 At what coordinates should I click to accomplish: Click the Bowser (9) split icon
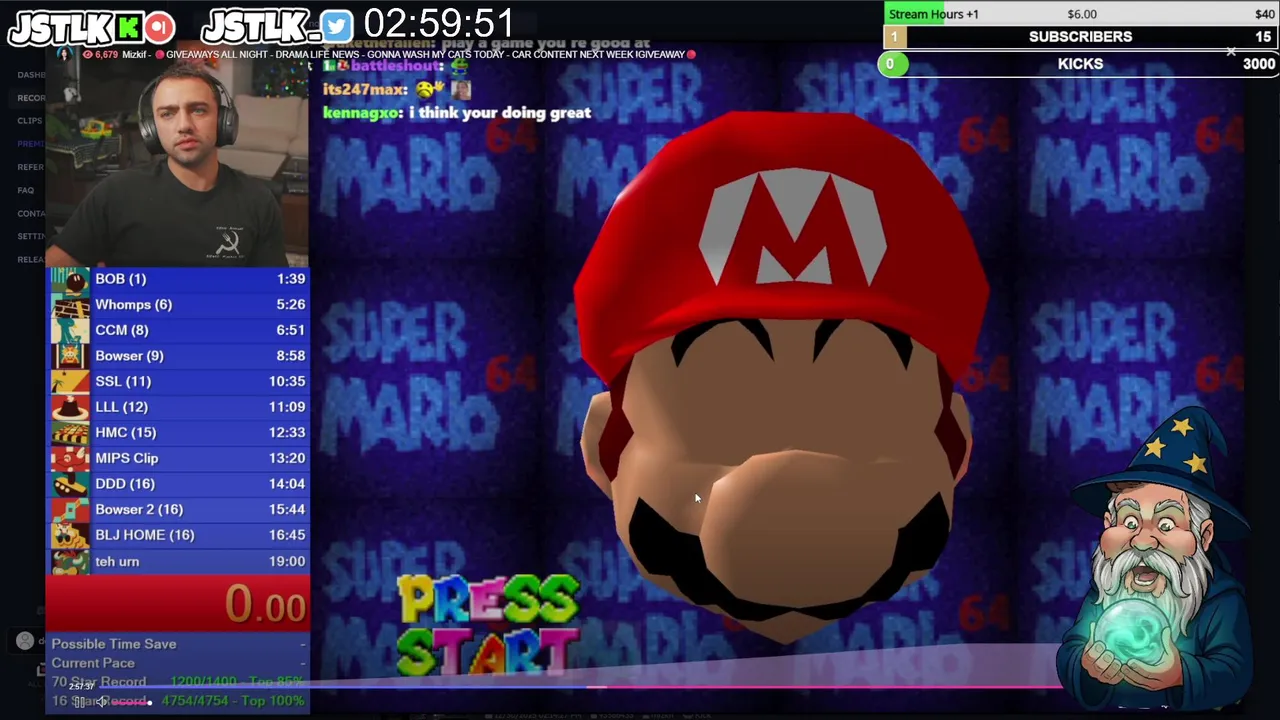(70, 355)
